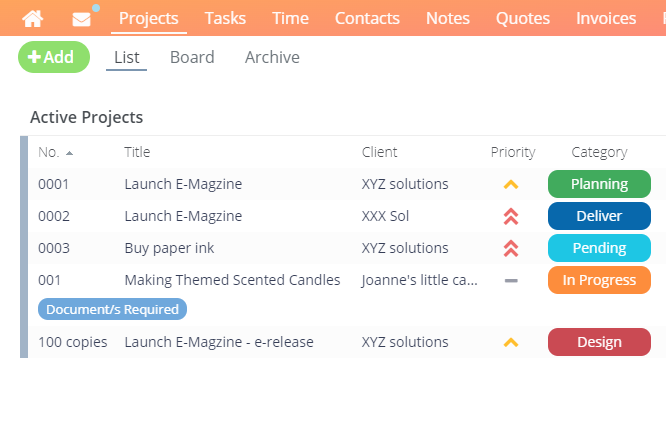Screen dimensions: 666x429
Task: Open the Quotes menu
Action: pyautogui.click(x=523, y=18)
